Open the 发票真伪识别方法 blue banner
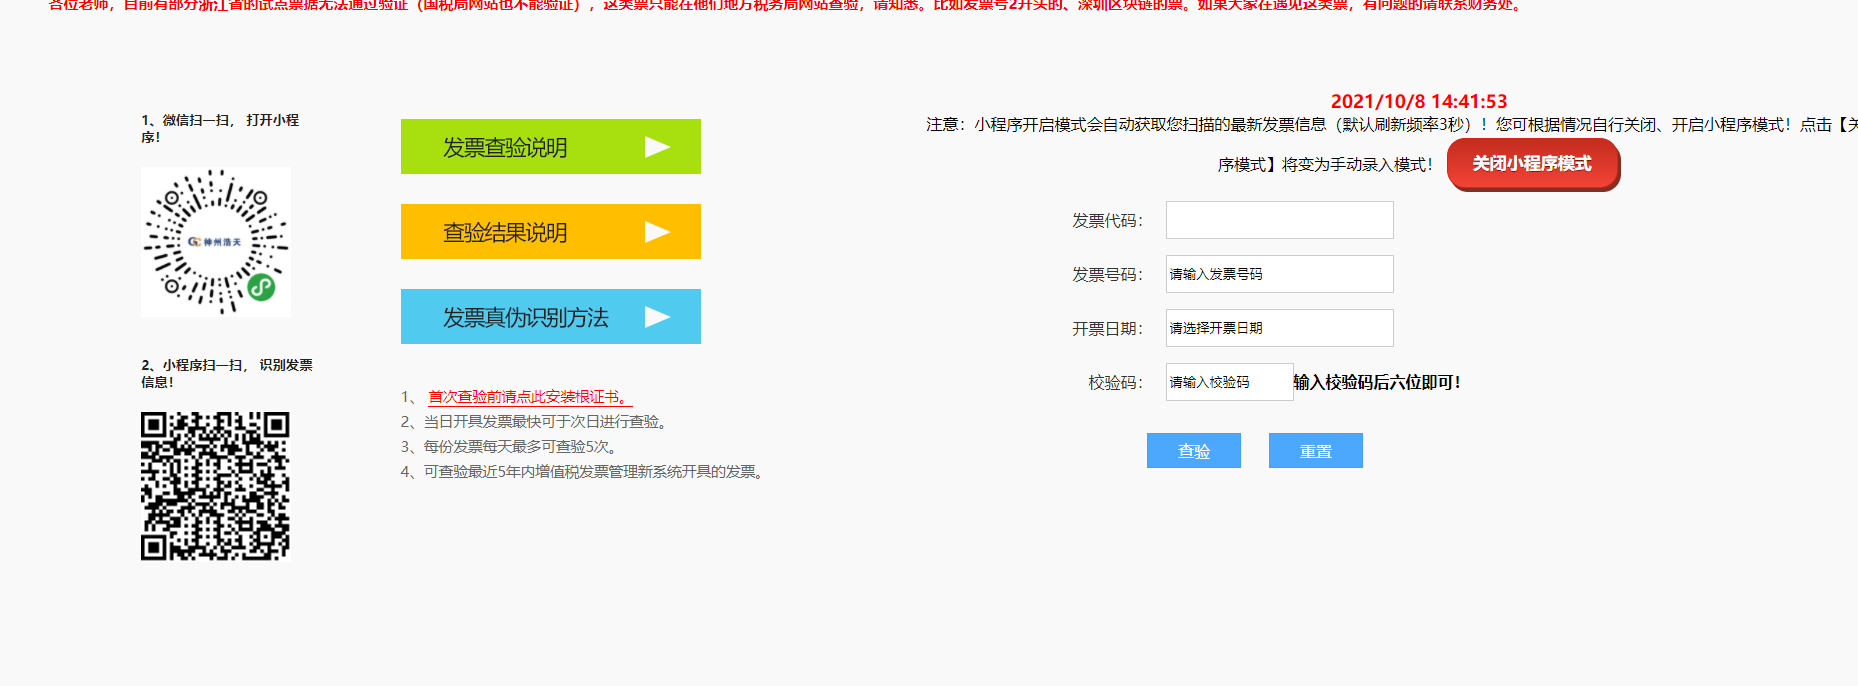This screenshot has height=686, width=1858. [550, 316]
